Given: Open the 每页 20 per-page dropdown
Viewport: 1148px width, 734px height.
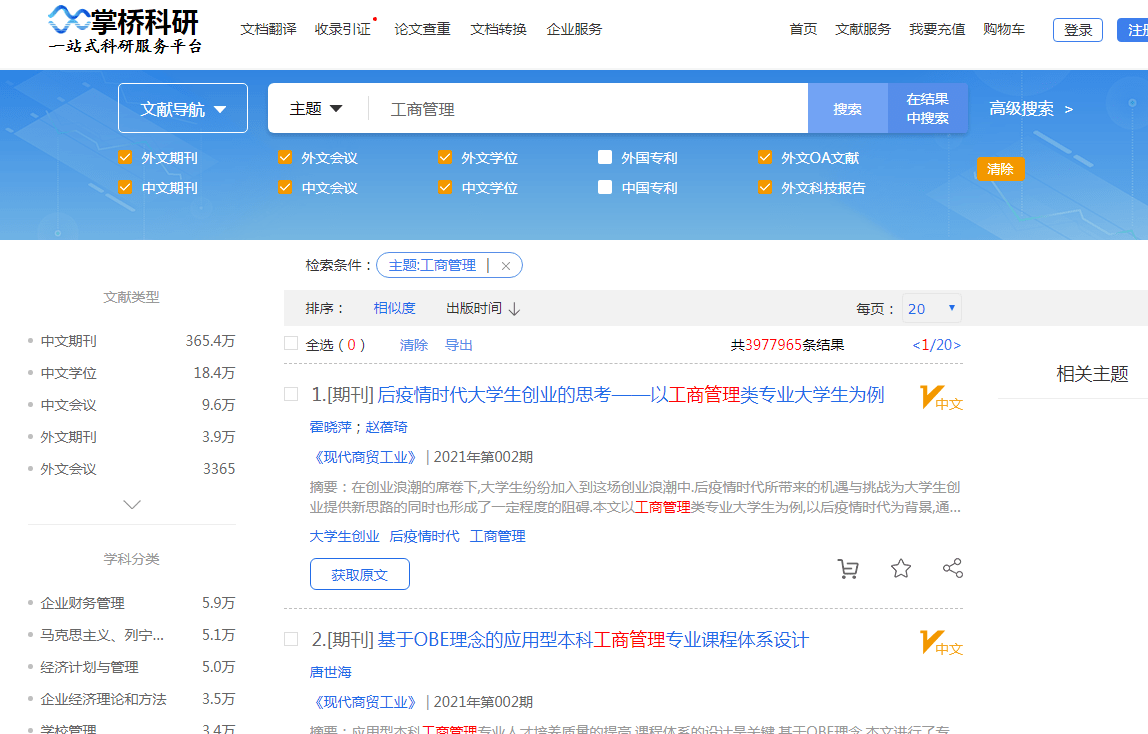Looking at the screenshot, I should click(931, 309).
